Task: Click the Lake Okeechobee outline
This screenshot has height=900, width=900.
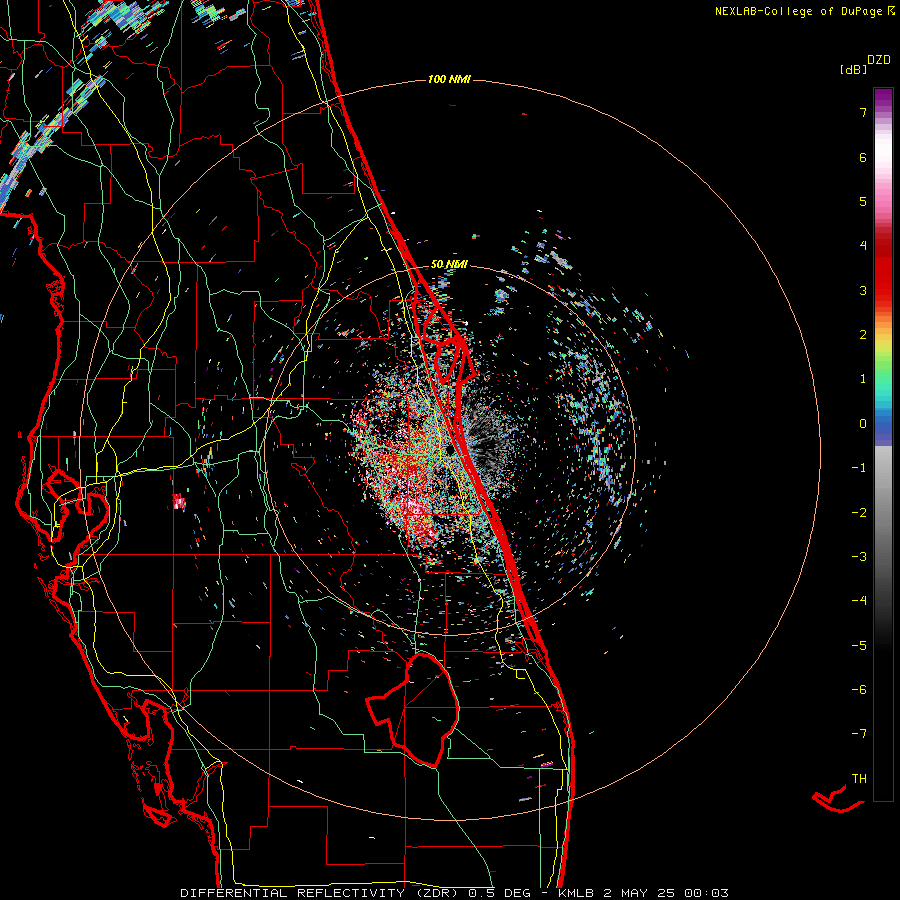Action: [x=412, y=709]
